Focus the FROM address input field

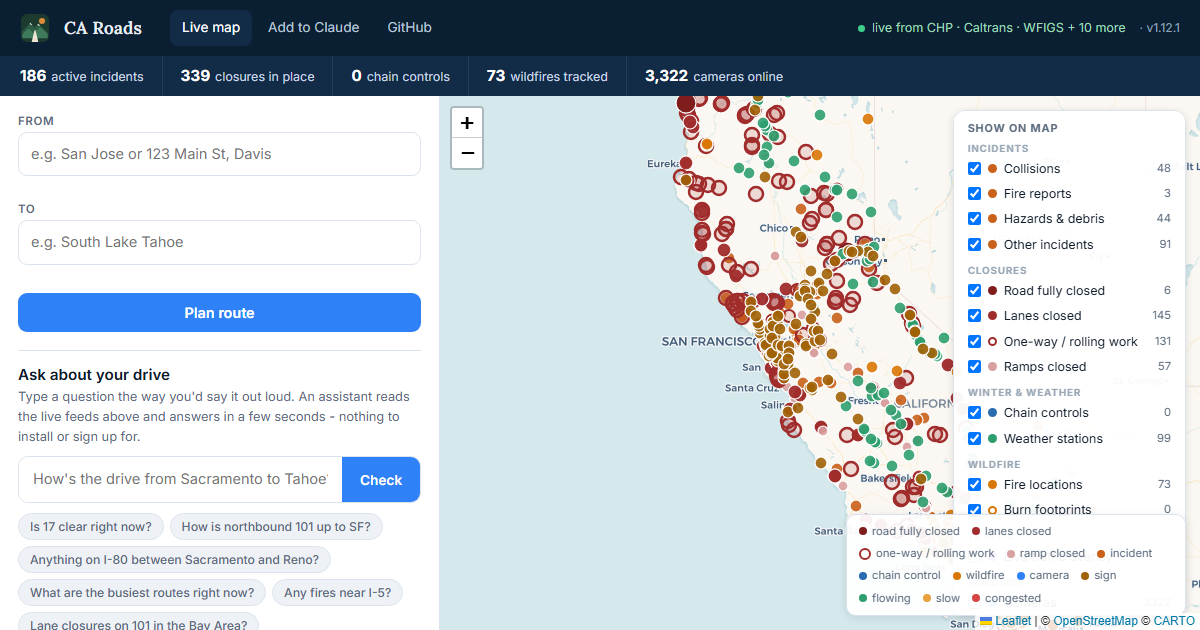(x=219, y=154)
